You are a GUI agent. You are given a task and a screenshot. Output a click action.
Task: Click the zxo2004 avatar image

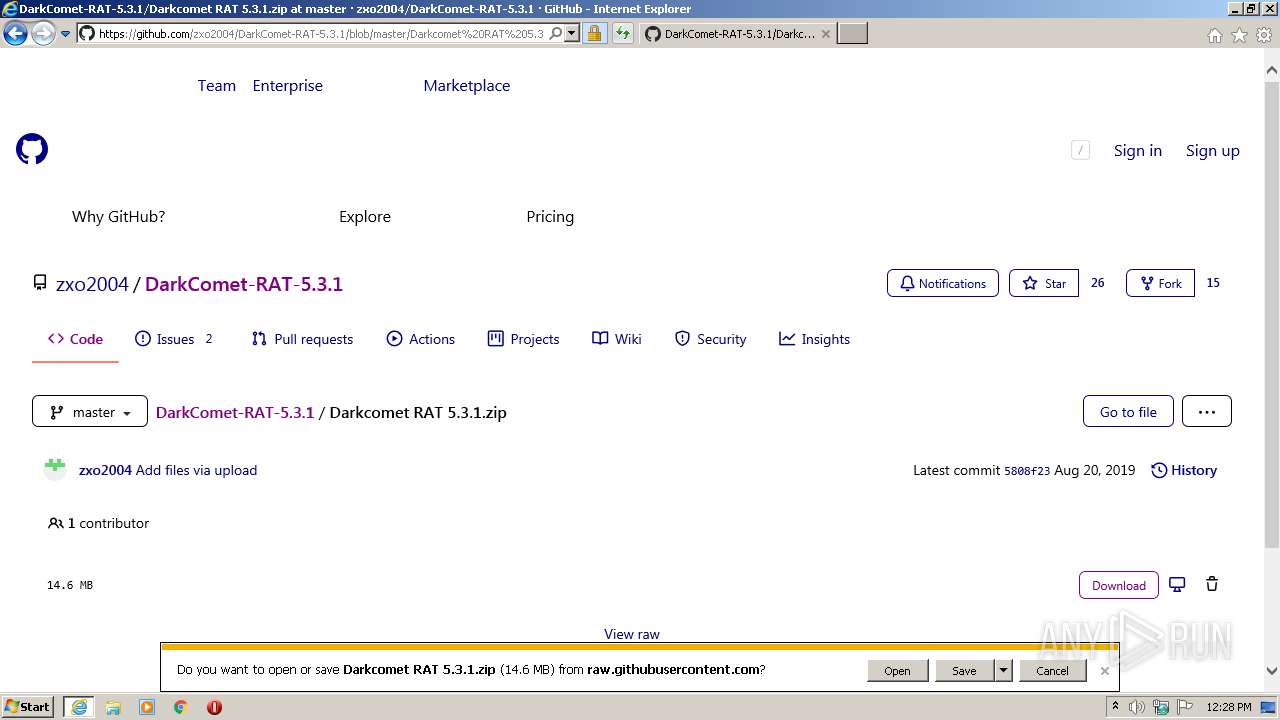[x=55, y=469]
